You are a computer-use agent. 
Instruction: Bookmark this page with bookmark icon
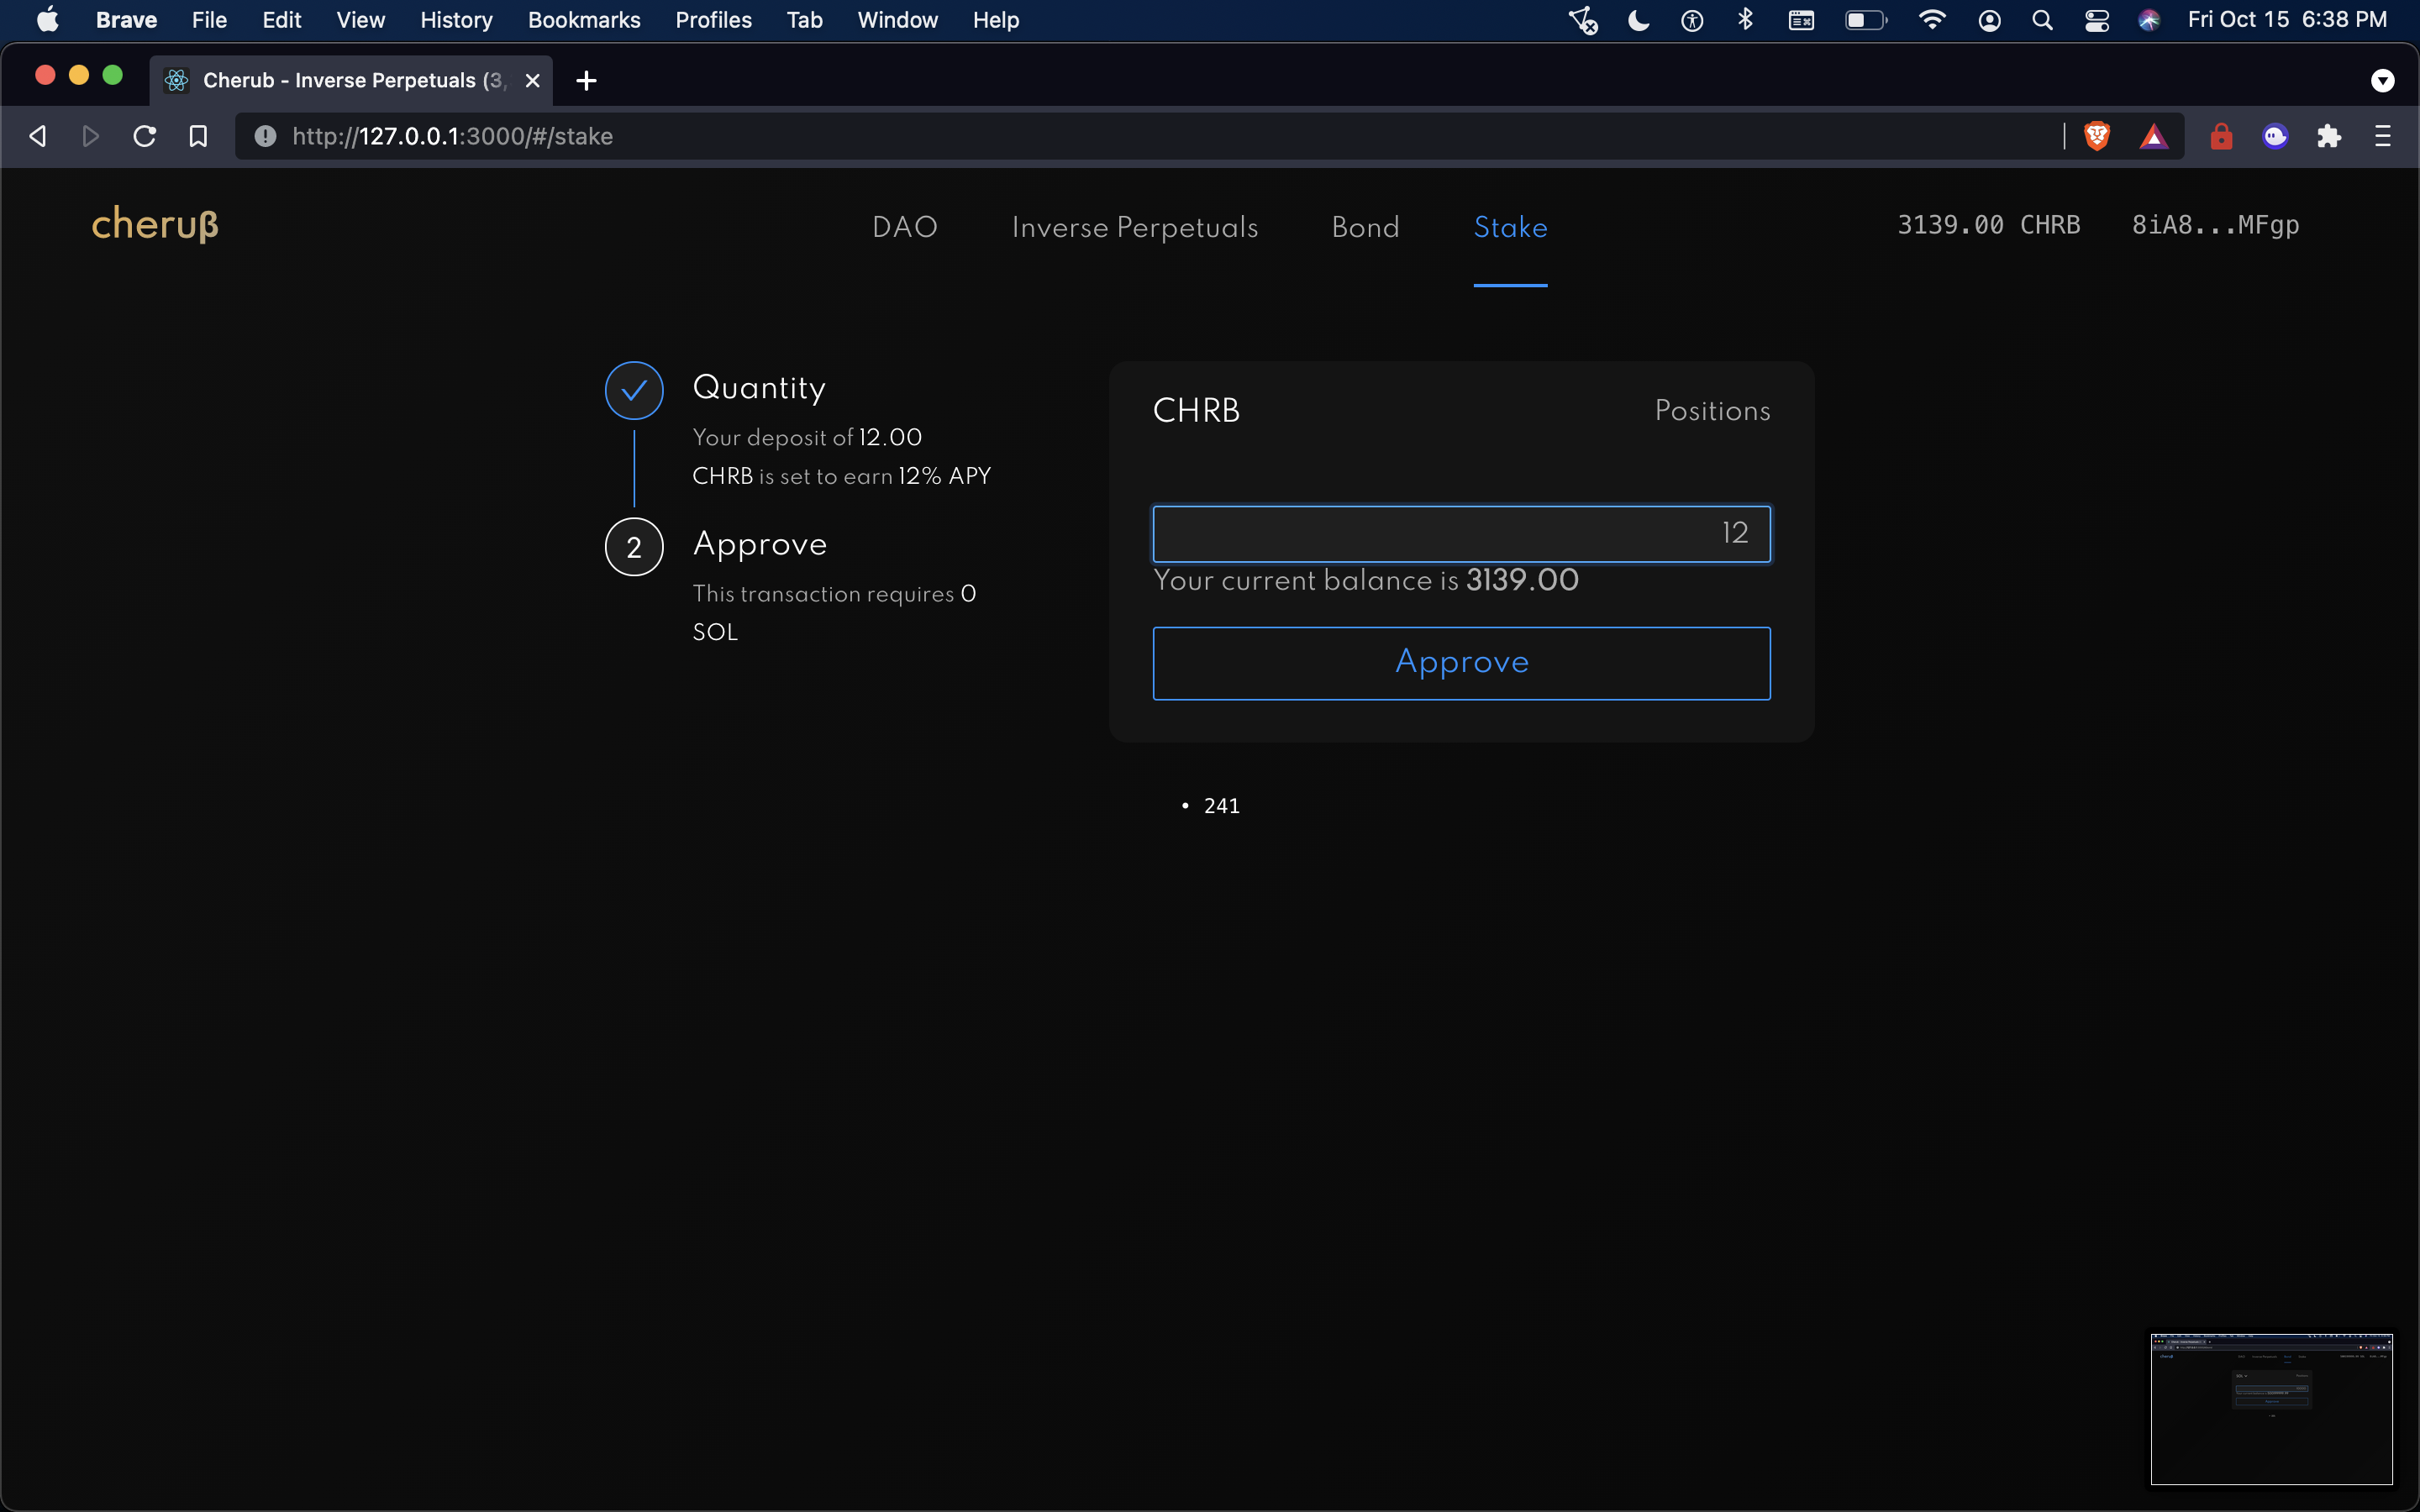click(x=198, y=136)
